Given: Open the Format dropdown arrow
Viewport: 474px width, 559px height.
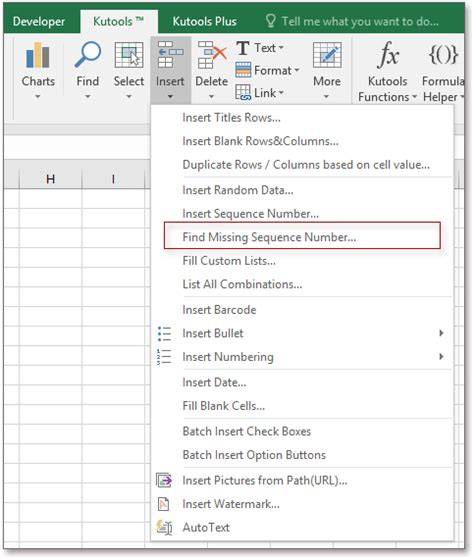Looking at the screenshot, I should 297,70.
